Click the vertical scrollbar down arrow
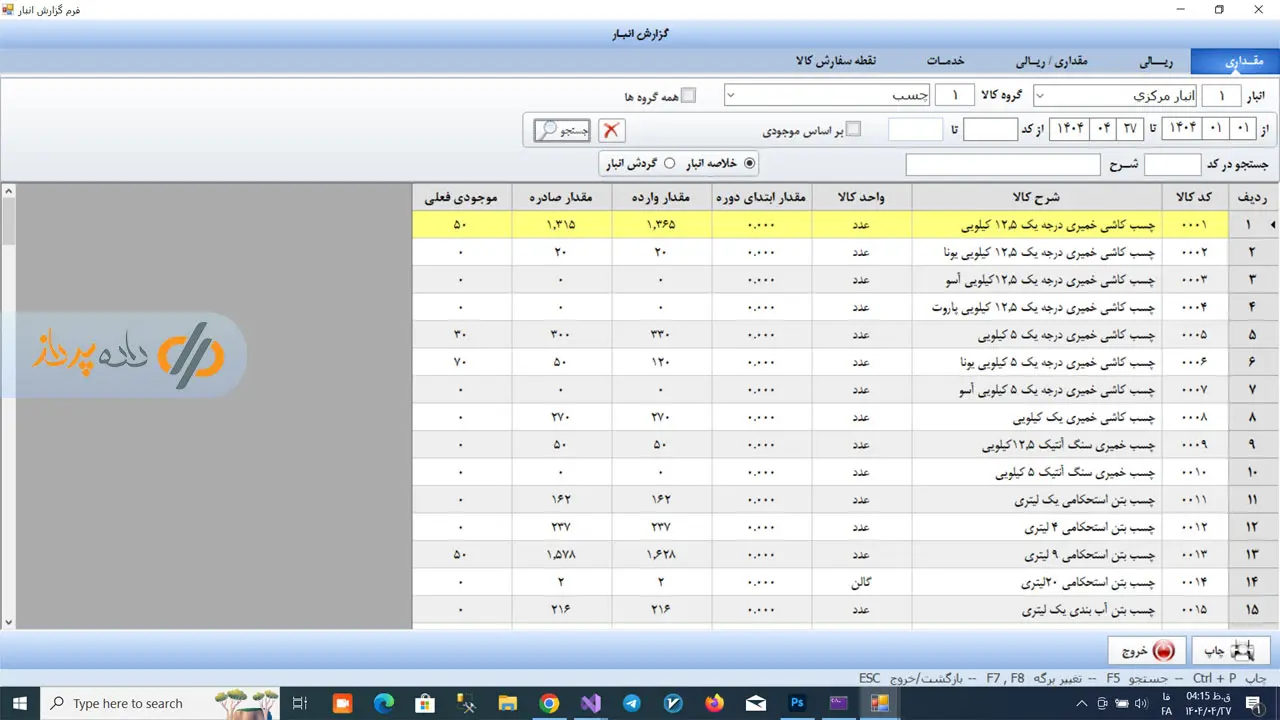This screenshot has height=720, width=1280. [x=8, y=622]
